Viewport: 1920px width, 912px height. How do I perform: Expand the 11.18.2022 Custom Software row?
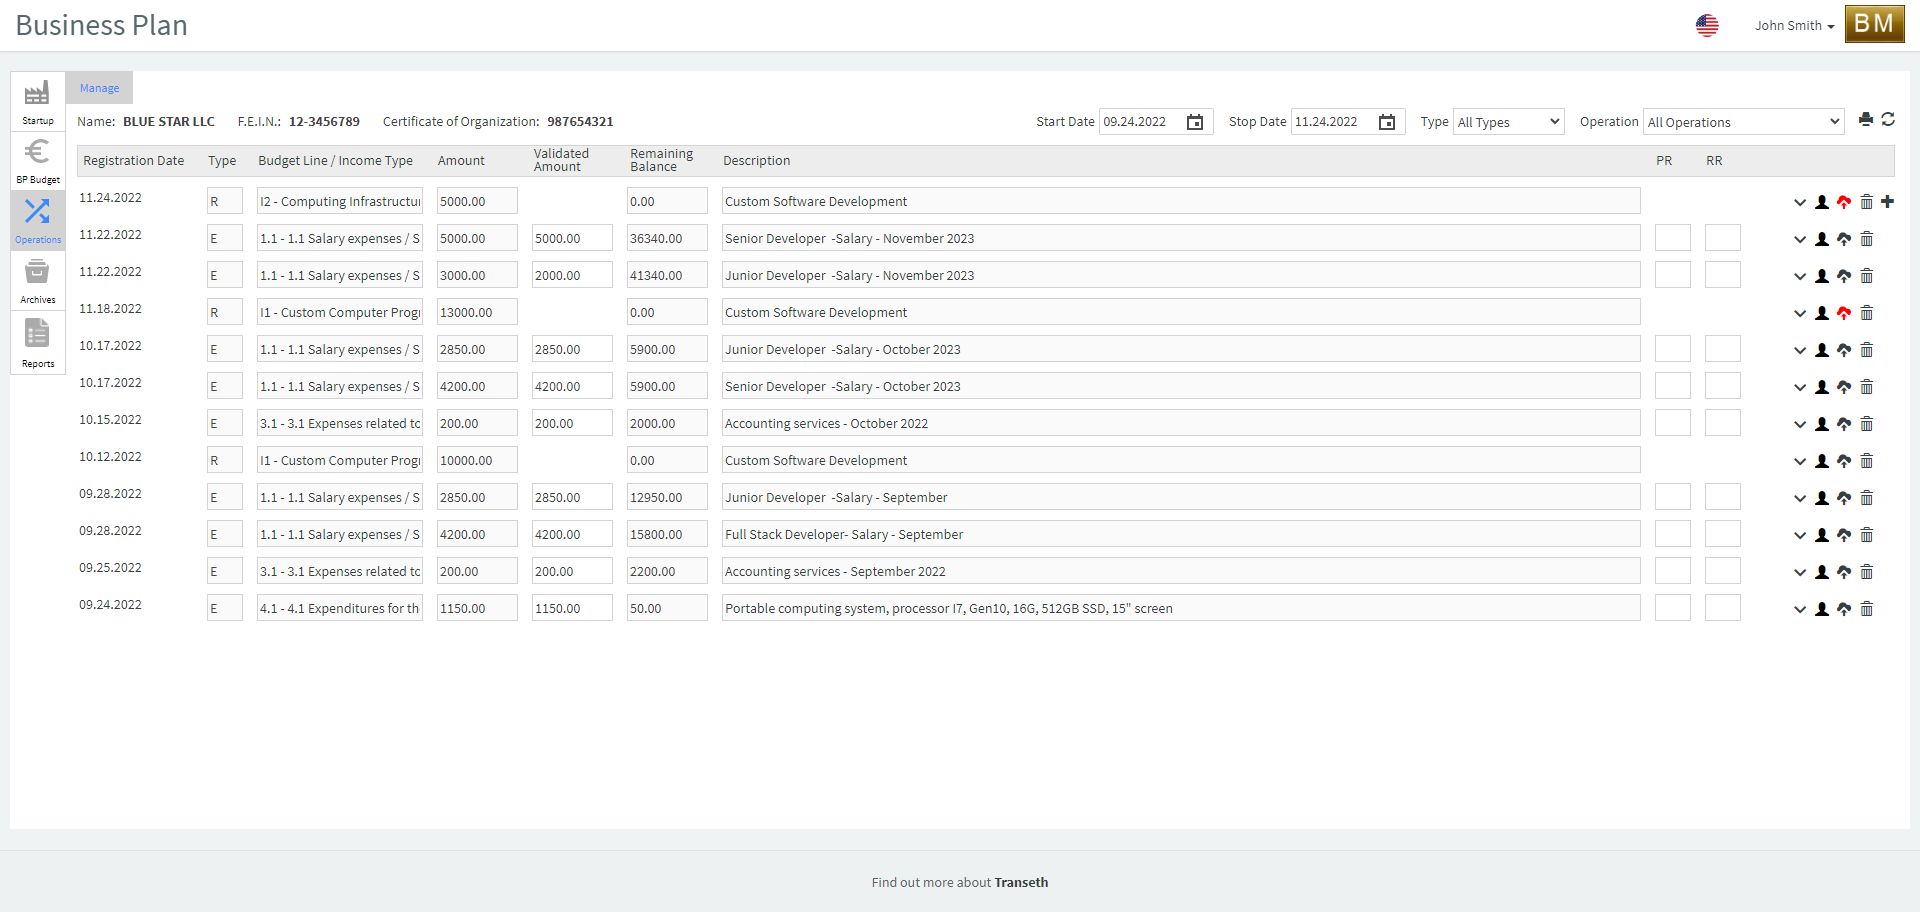click(x=1800, y=314)
